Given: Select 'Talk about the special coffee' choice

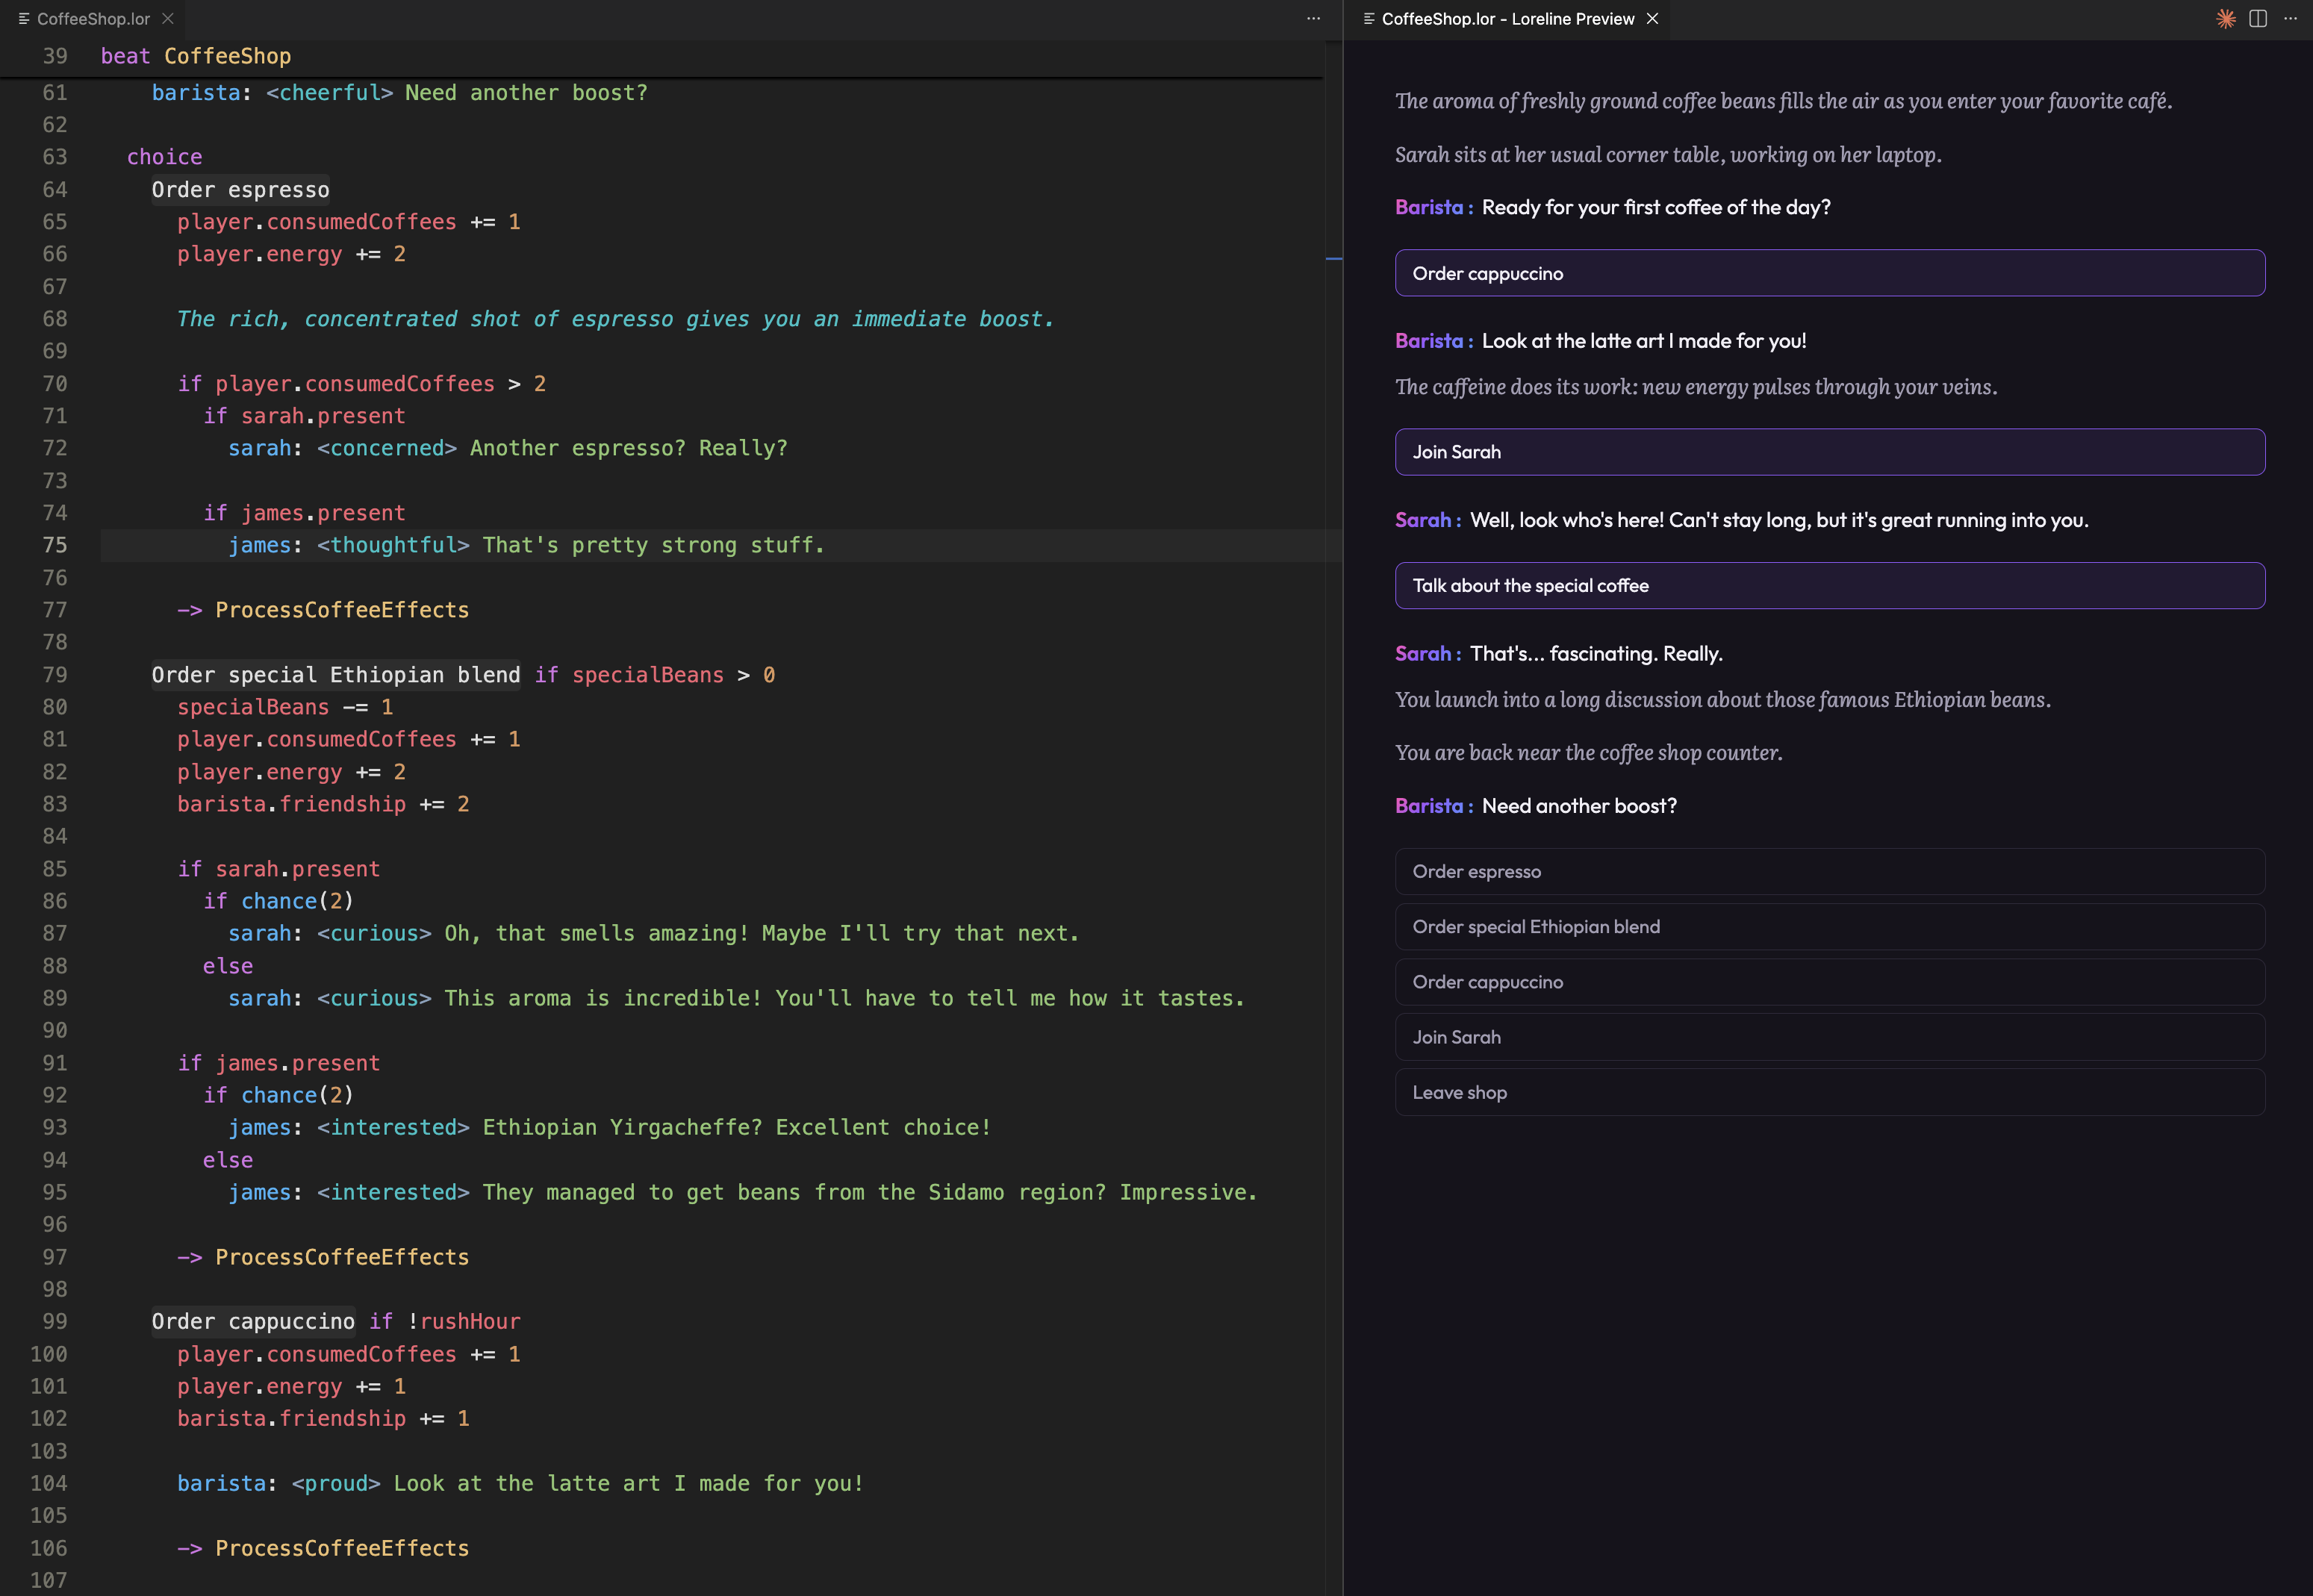Looking at the screenshot, I should 1829,585.
